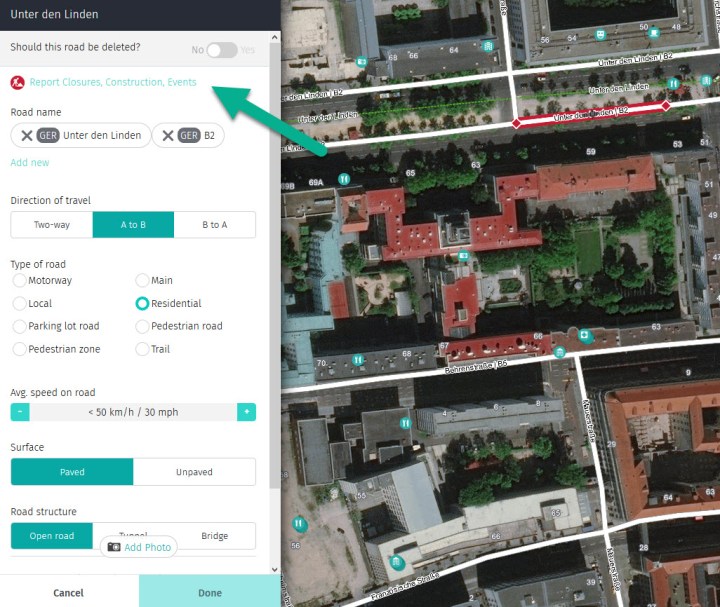This screenshot has width=720, height=607.
Task: Choose the Trail road type
Action: (x=142, y=349)
